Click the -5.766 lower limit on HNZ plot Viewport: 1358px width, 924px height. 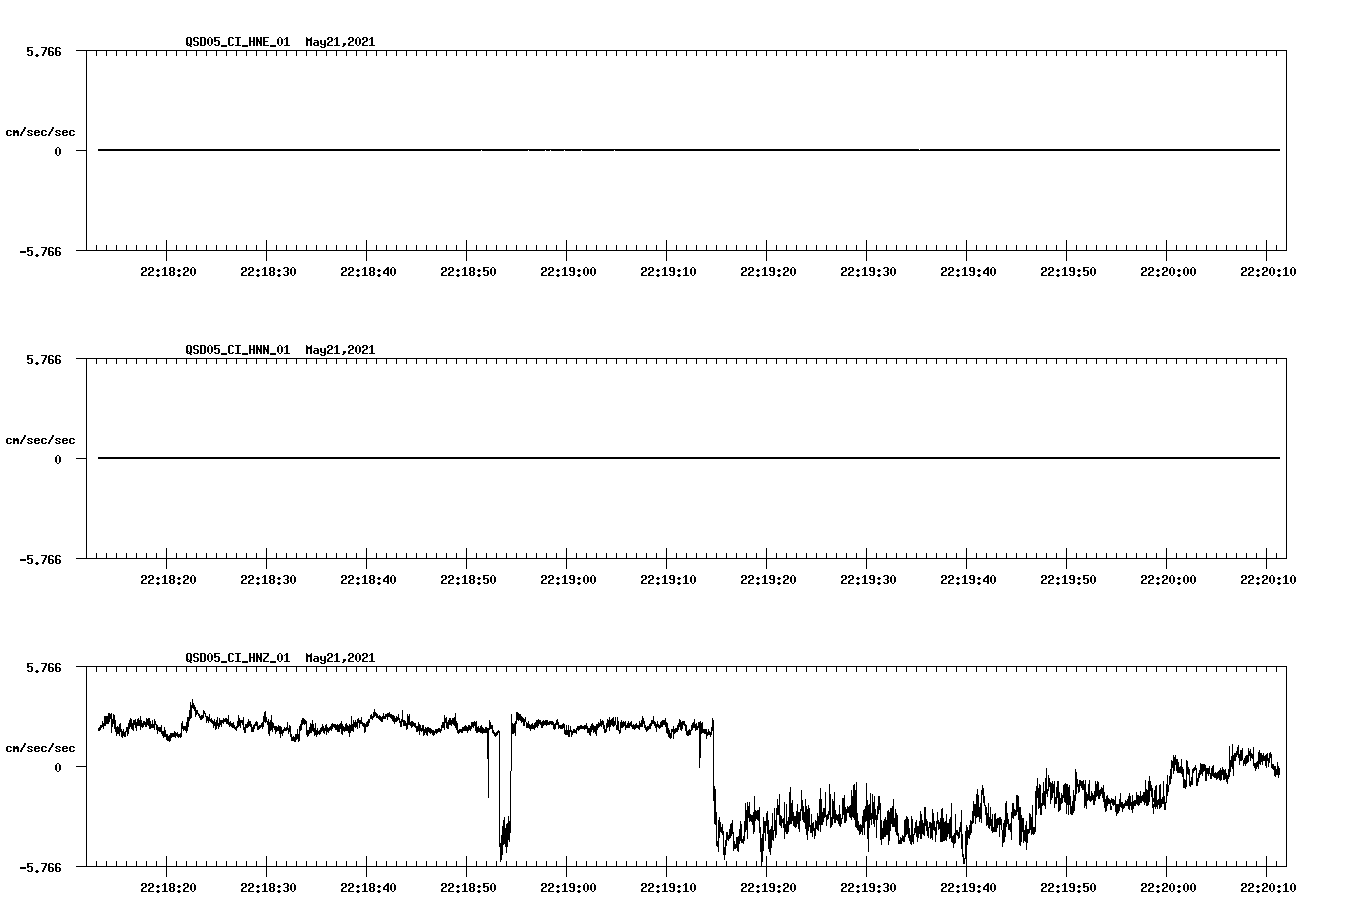pos(41,867)
